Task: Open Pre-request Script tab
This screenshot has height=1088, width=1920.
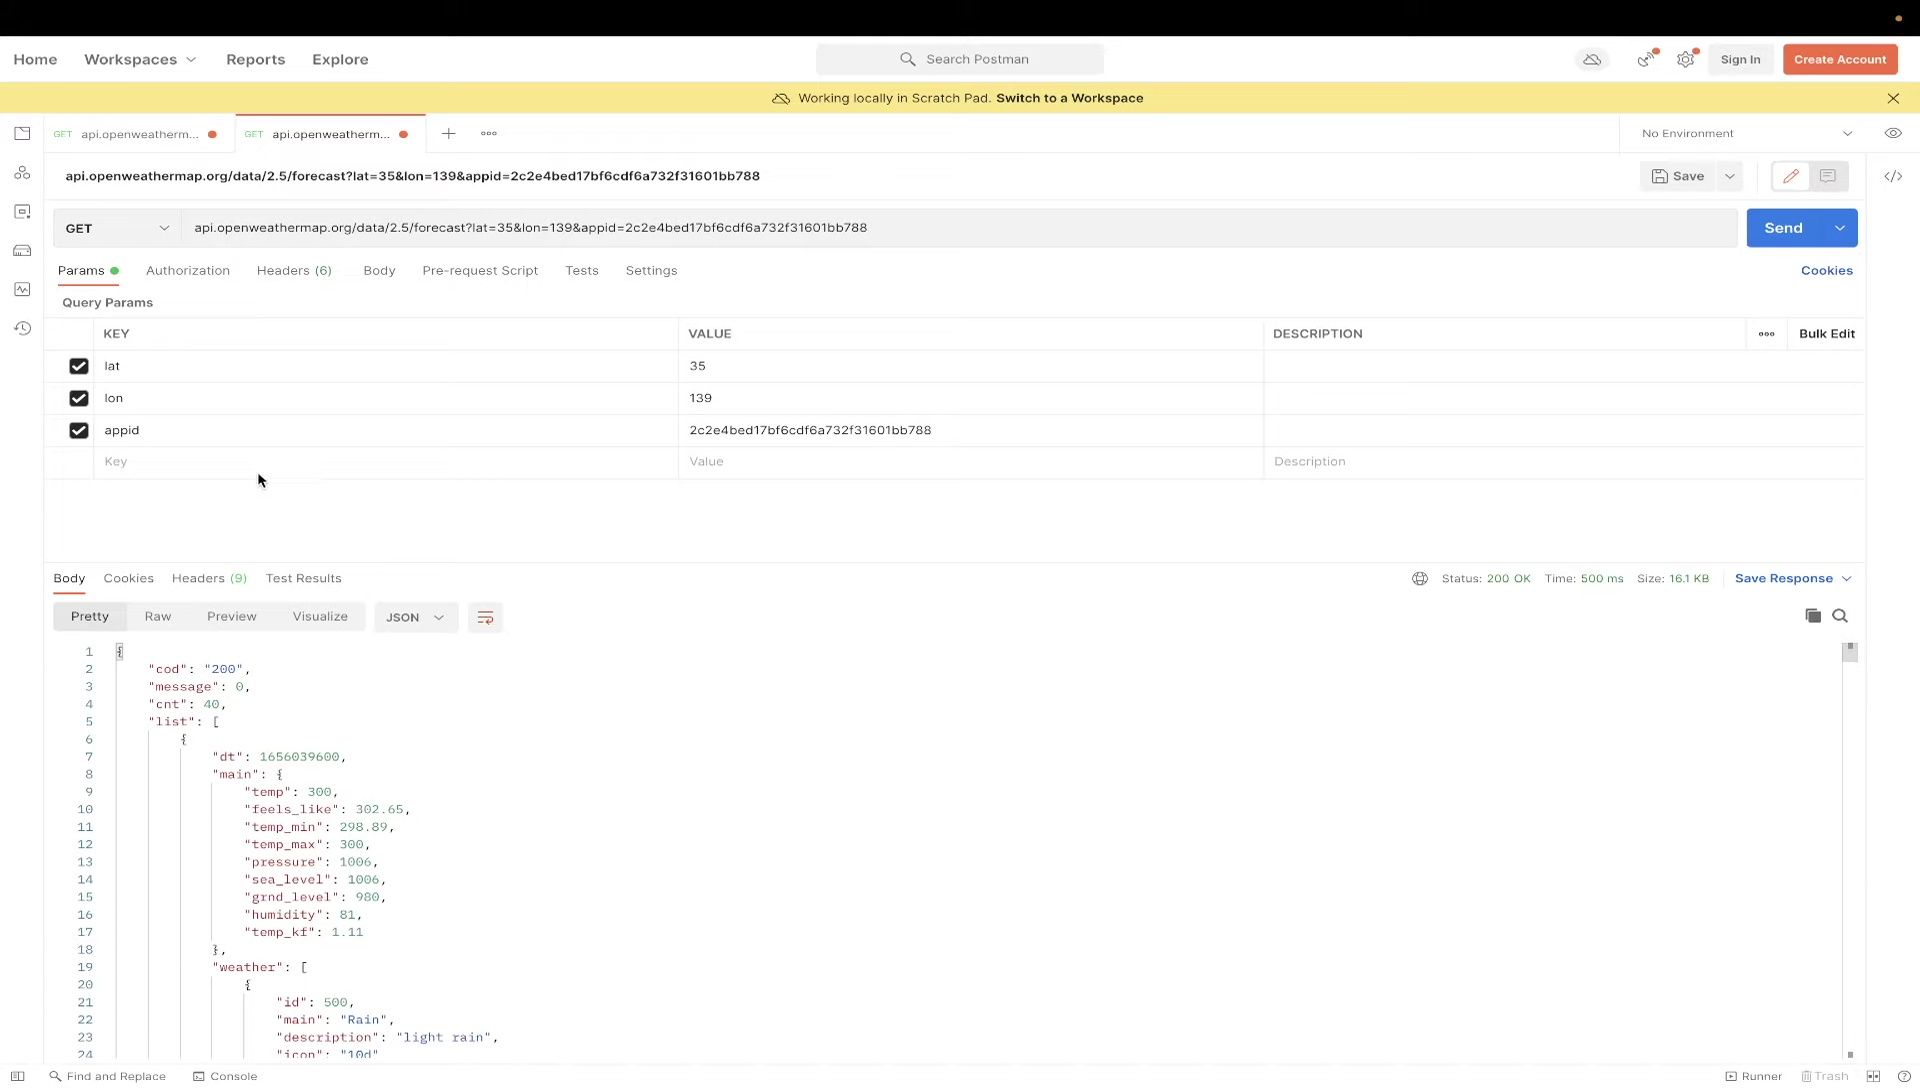Action: [480, 271]
